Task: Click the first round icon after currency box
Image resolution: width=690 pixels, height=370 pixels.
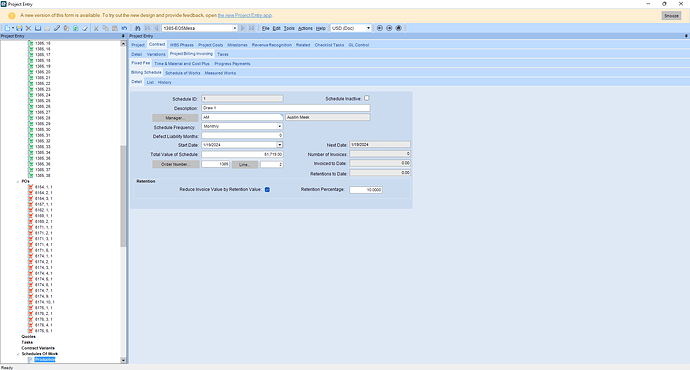Action: pos(380,28)
